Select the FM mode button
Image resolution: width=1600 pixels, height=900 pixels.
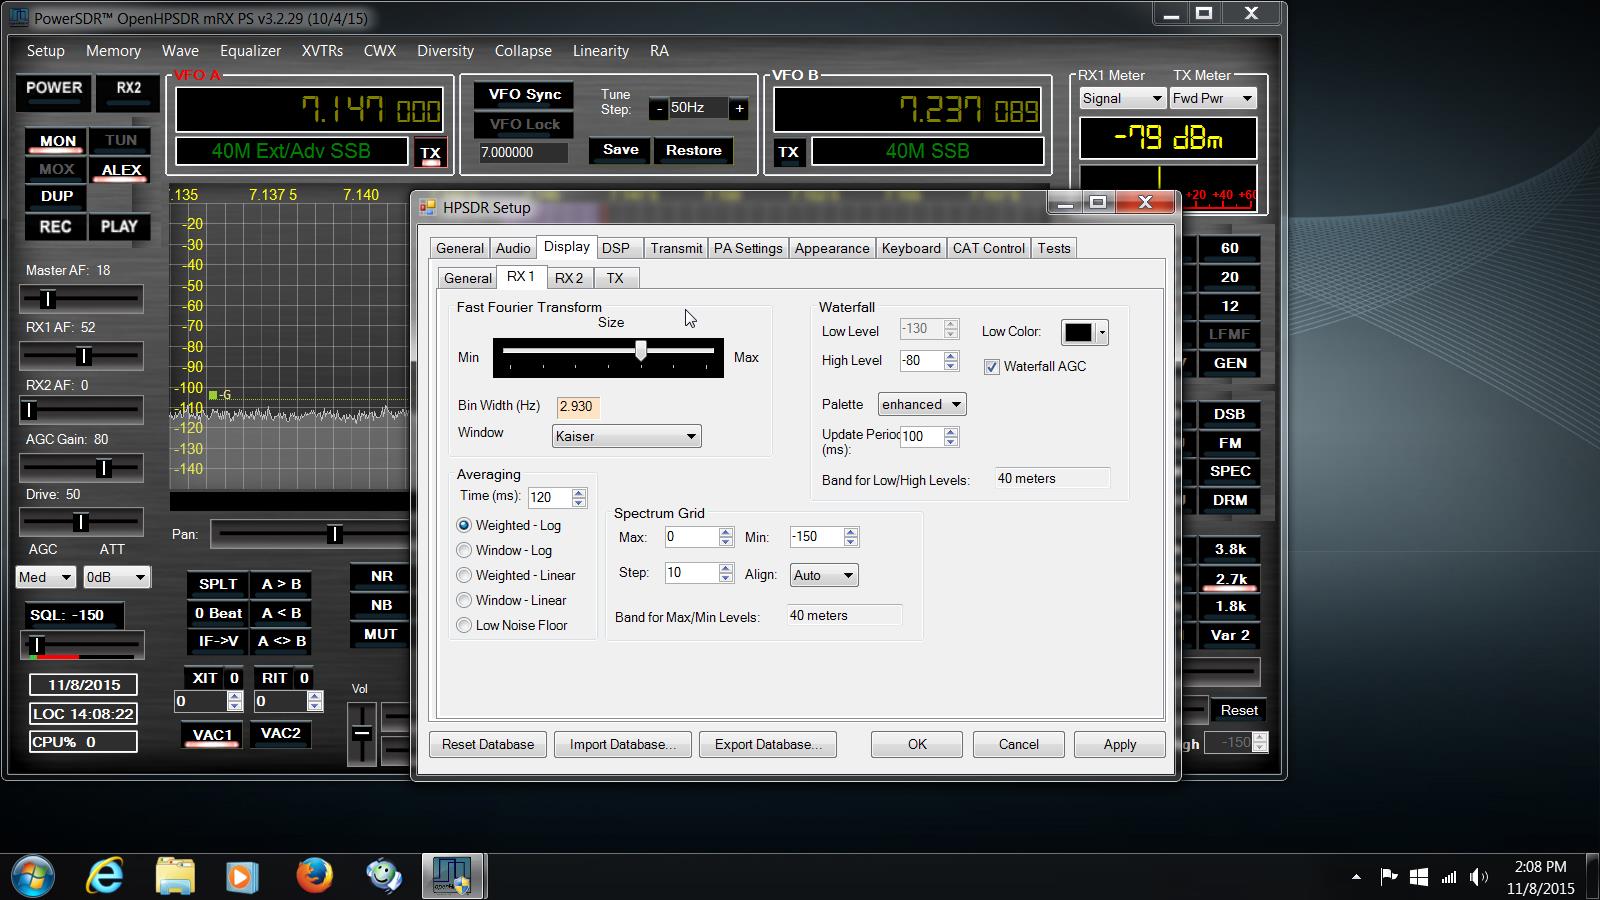tap(1230, 443)
